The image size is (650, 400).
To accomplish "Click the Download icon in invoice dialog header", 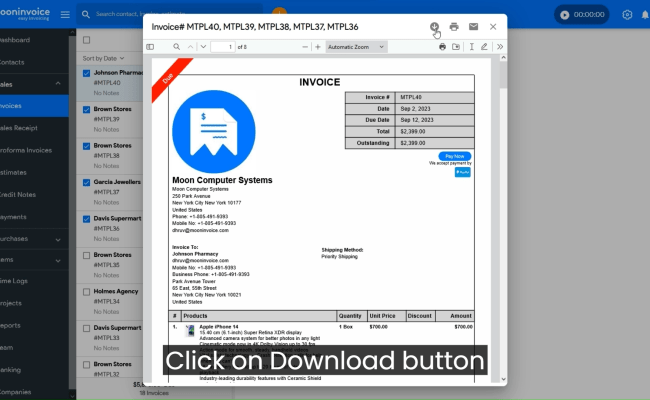I will (x=434, y=27).
